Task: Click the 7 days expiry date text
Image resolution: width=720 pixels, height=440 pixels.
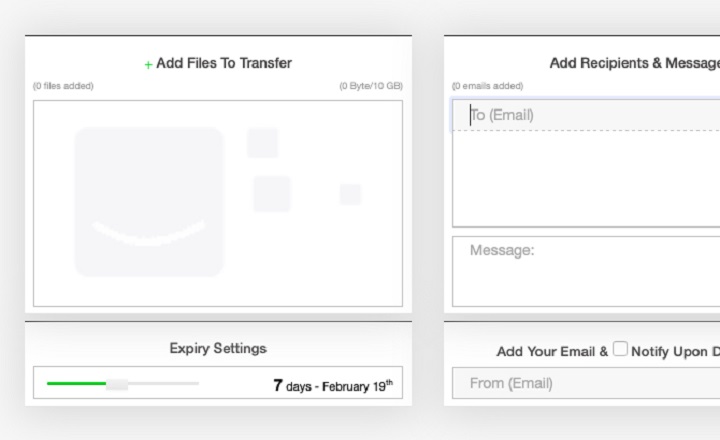Action: [x=332, y=385]
